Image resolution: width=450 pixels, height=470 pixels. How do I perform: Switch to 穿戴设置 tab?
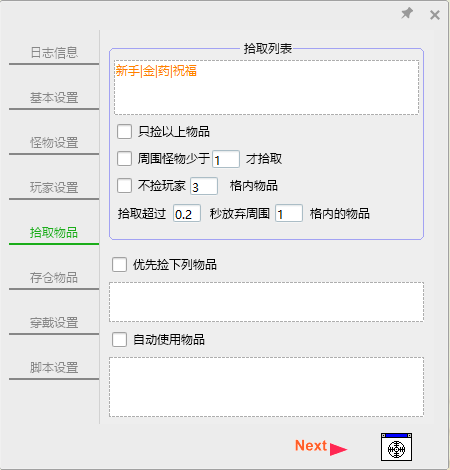coord(54,323)
